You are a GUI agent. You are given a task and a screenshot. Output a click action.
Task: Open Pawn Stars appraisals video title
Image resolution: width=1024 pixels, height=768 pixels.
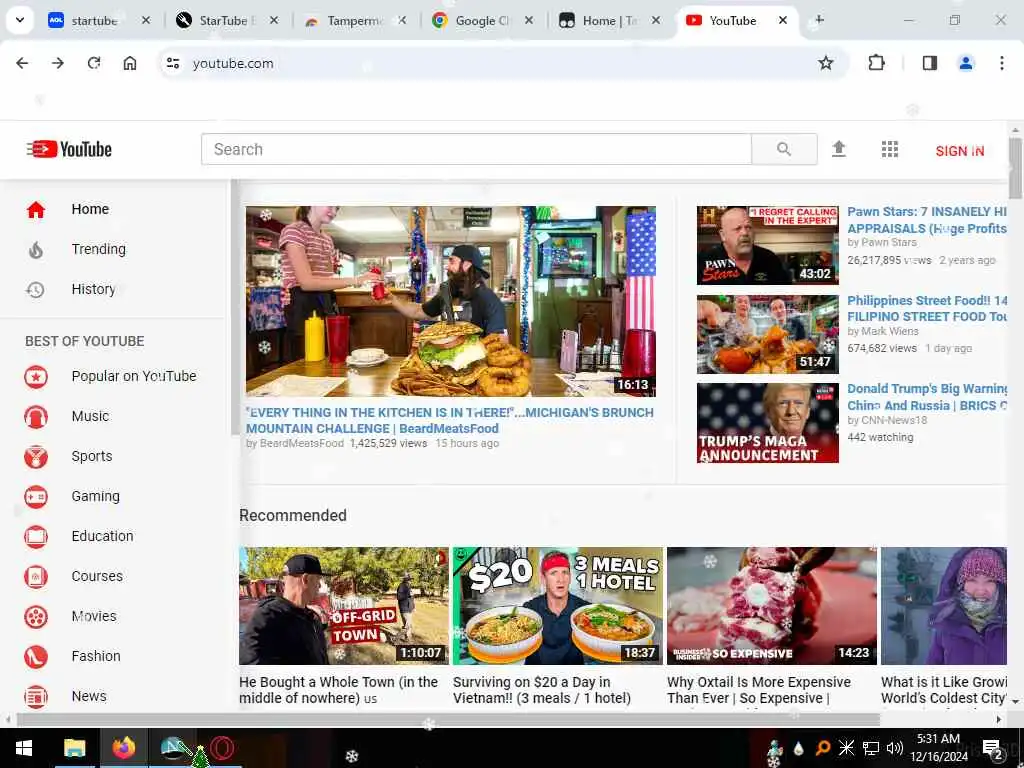point(927,220)
